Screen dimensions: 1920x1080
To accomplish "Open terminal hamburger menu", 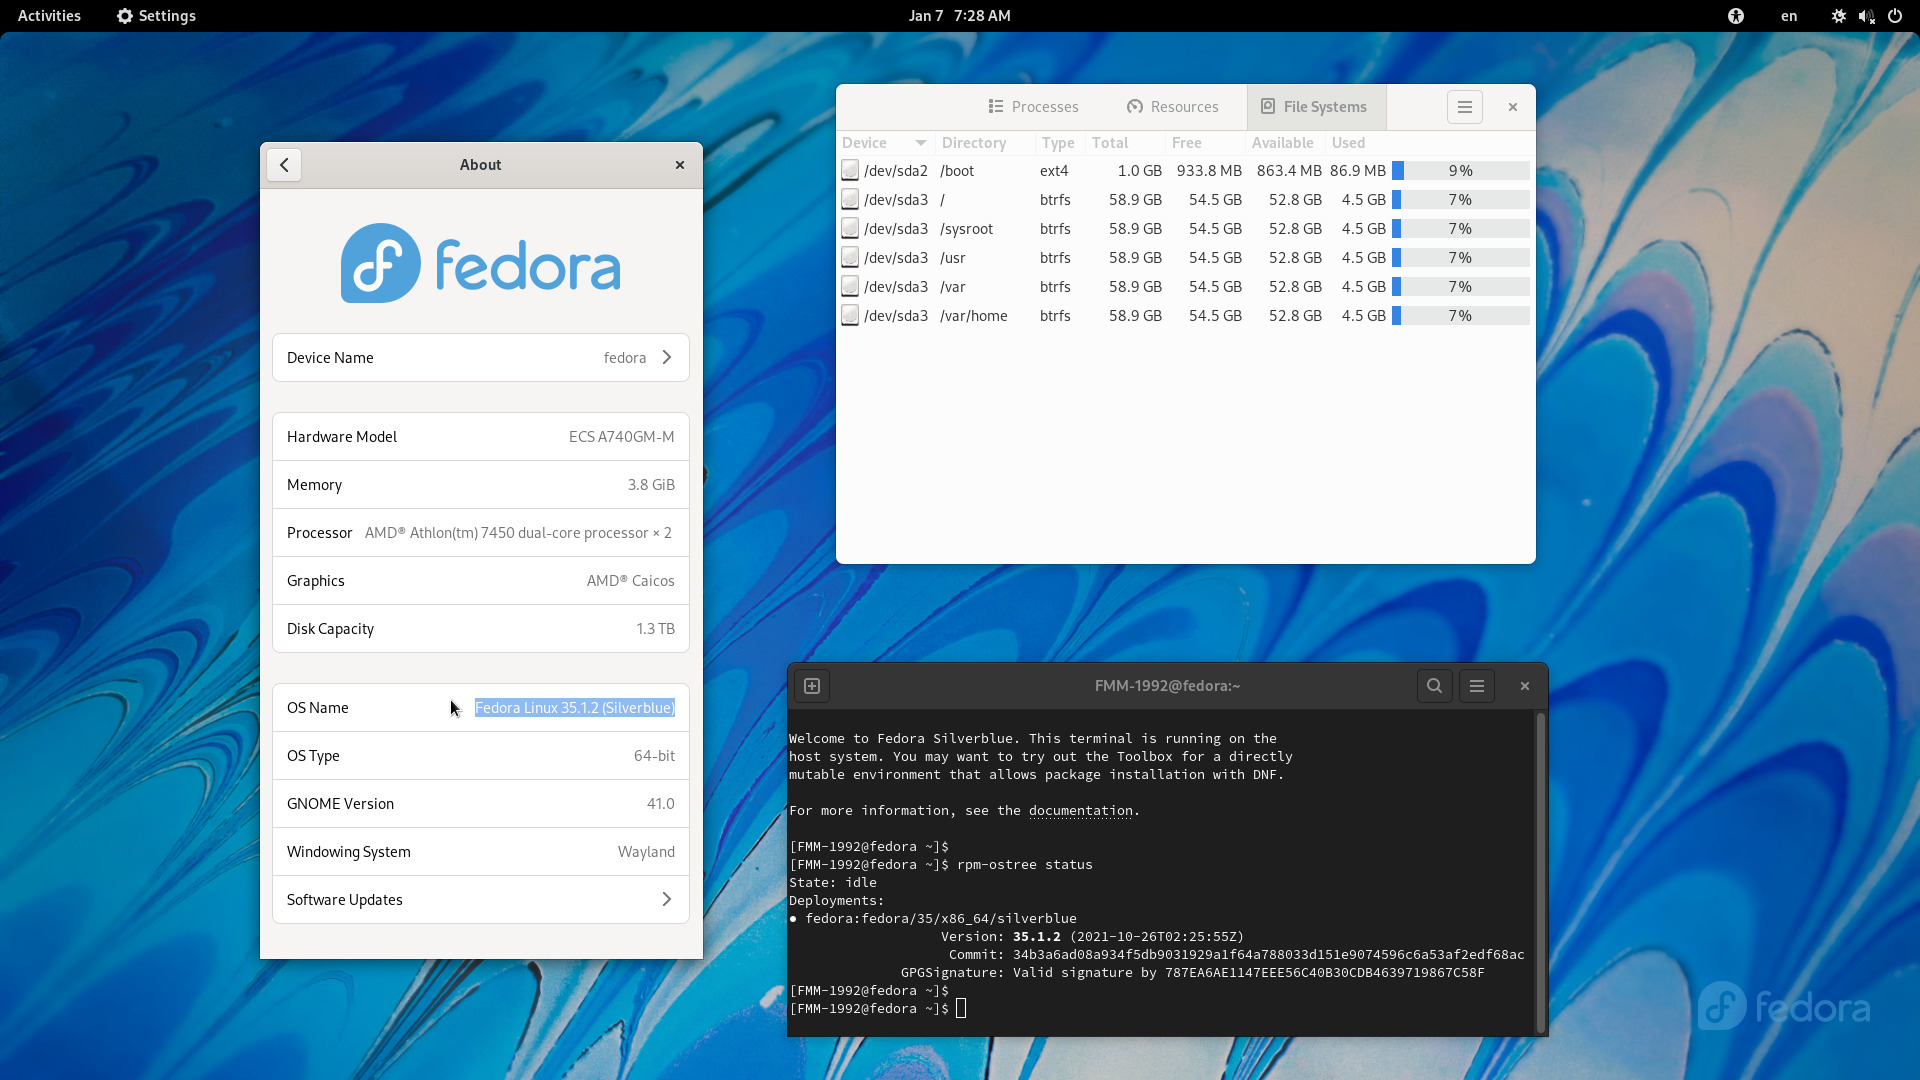I will tap(1477, 686).
